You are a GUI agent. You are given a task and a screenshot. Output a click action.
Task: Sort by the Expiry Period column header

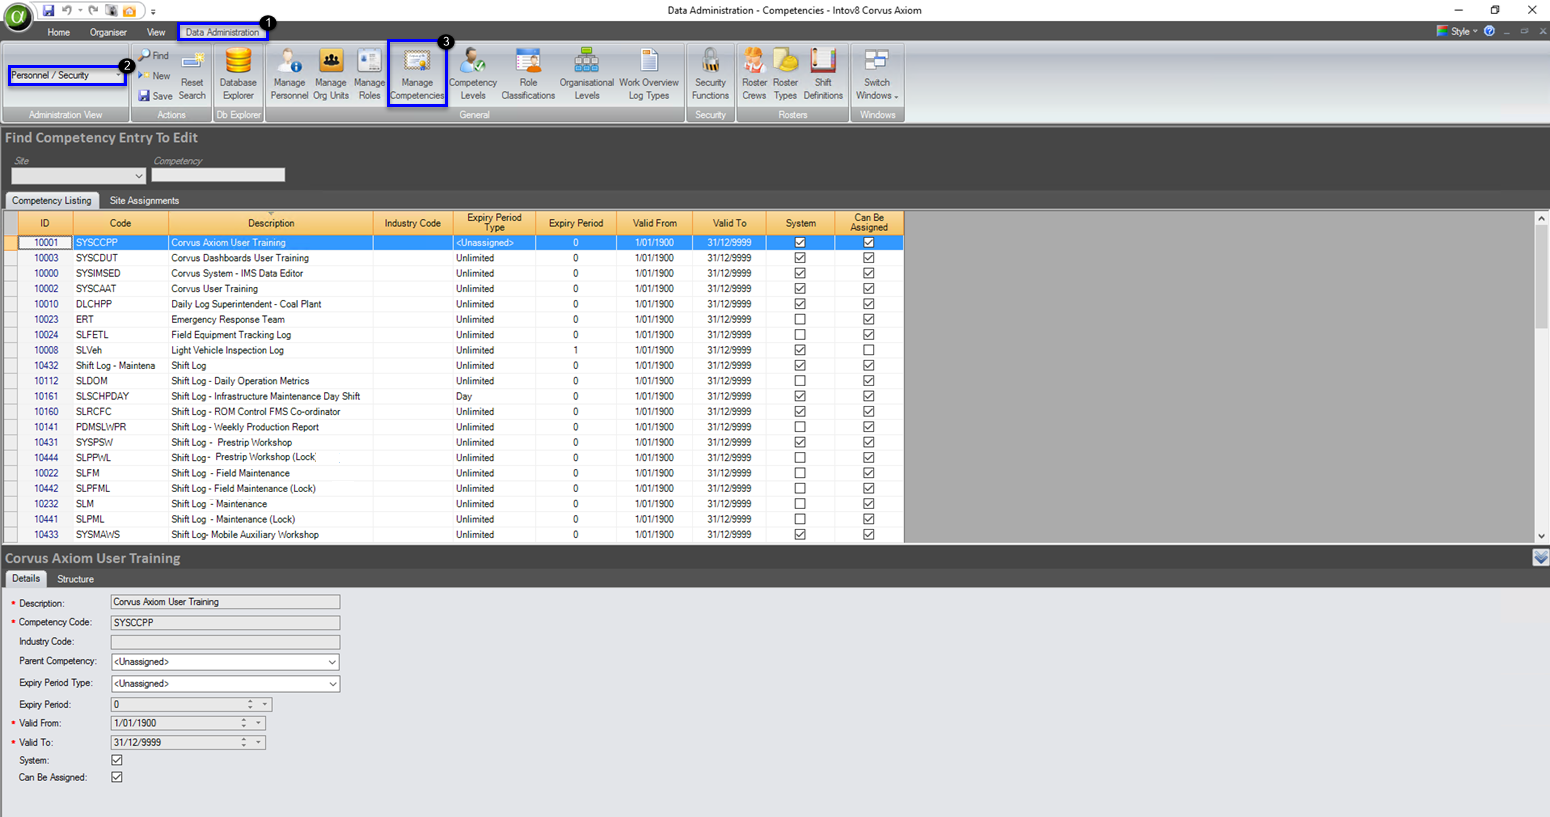click(x=576, y=223)
